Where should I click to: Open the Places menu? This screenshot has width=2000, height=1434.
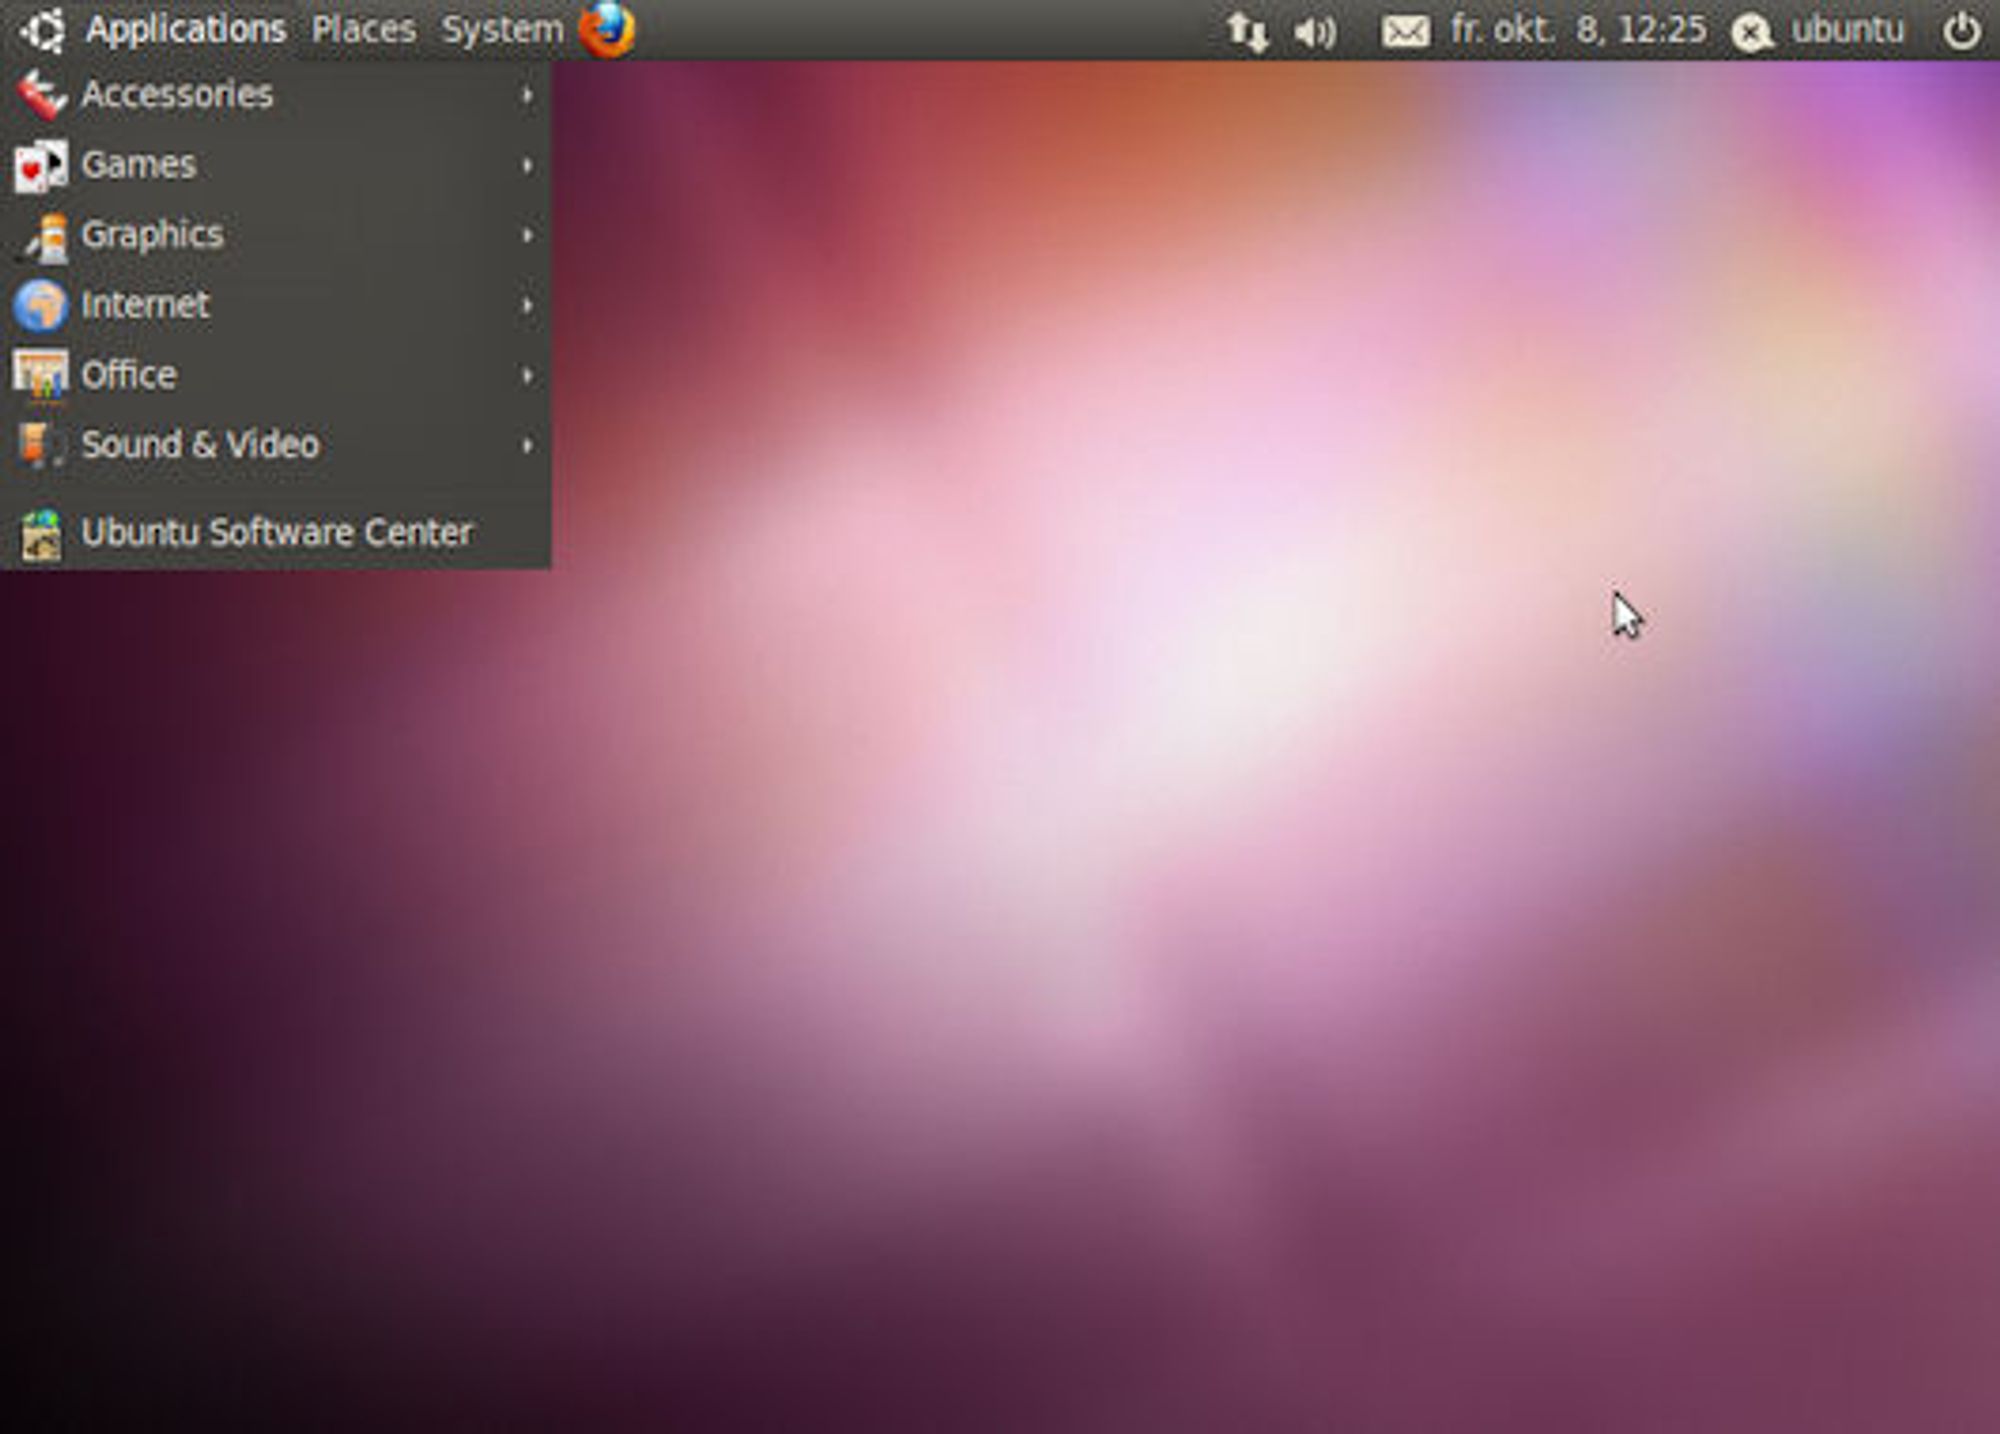(x=363, y=30)
